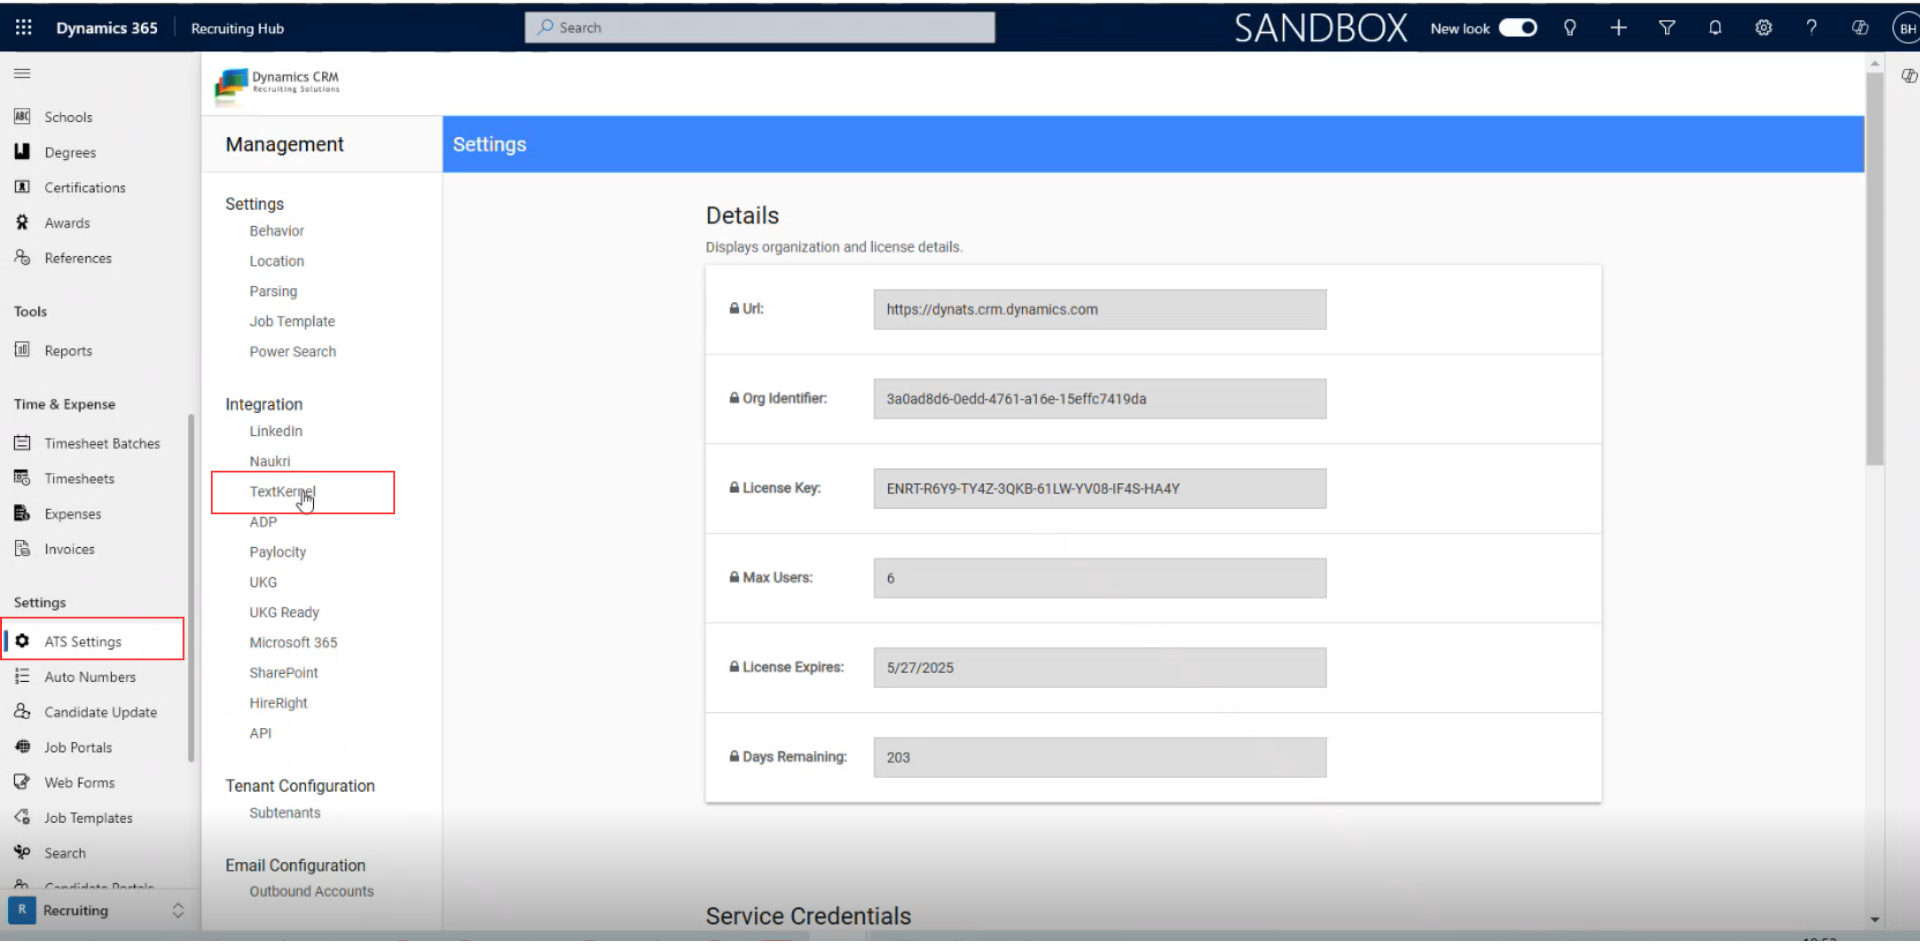Open Power Search settings

(x=293, y=352)
